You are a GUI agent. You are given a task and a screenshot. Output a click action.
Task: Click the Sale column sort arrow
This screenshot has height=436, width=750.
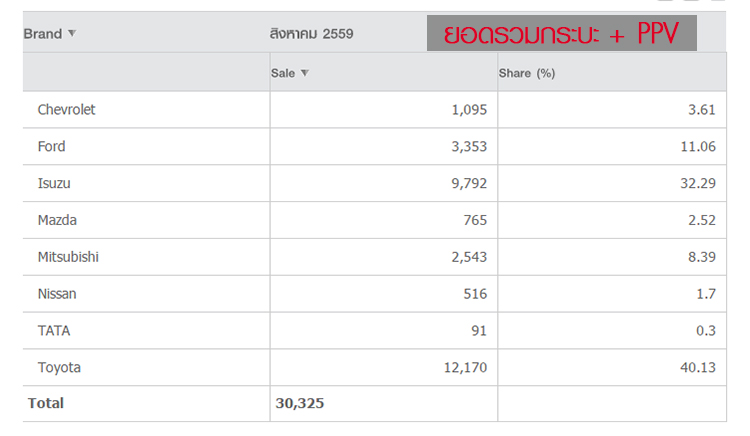pos(304,73)
